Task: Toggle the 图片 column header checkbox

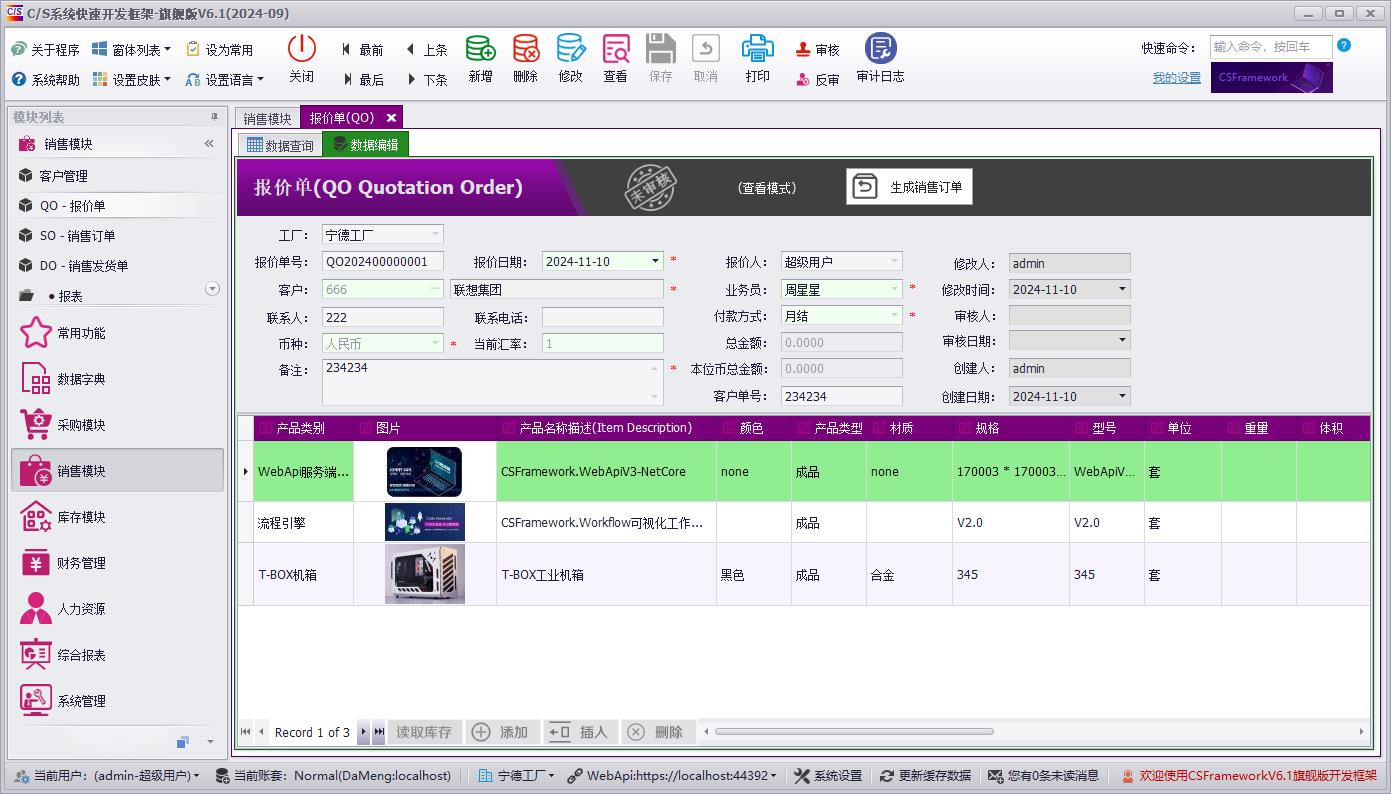Action: [x=365, y=428]
